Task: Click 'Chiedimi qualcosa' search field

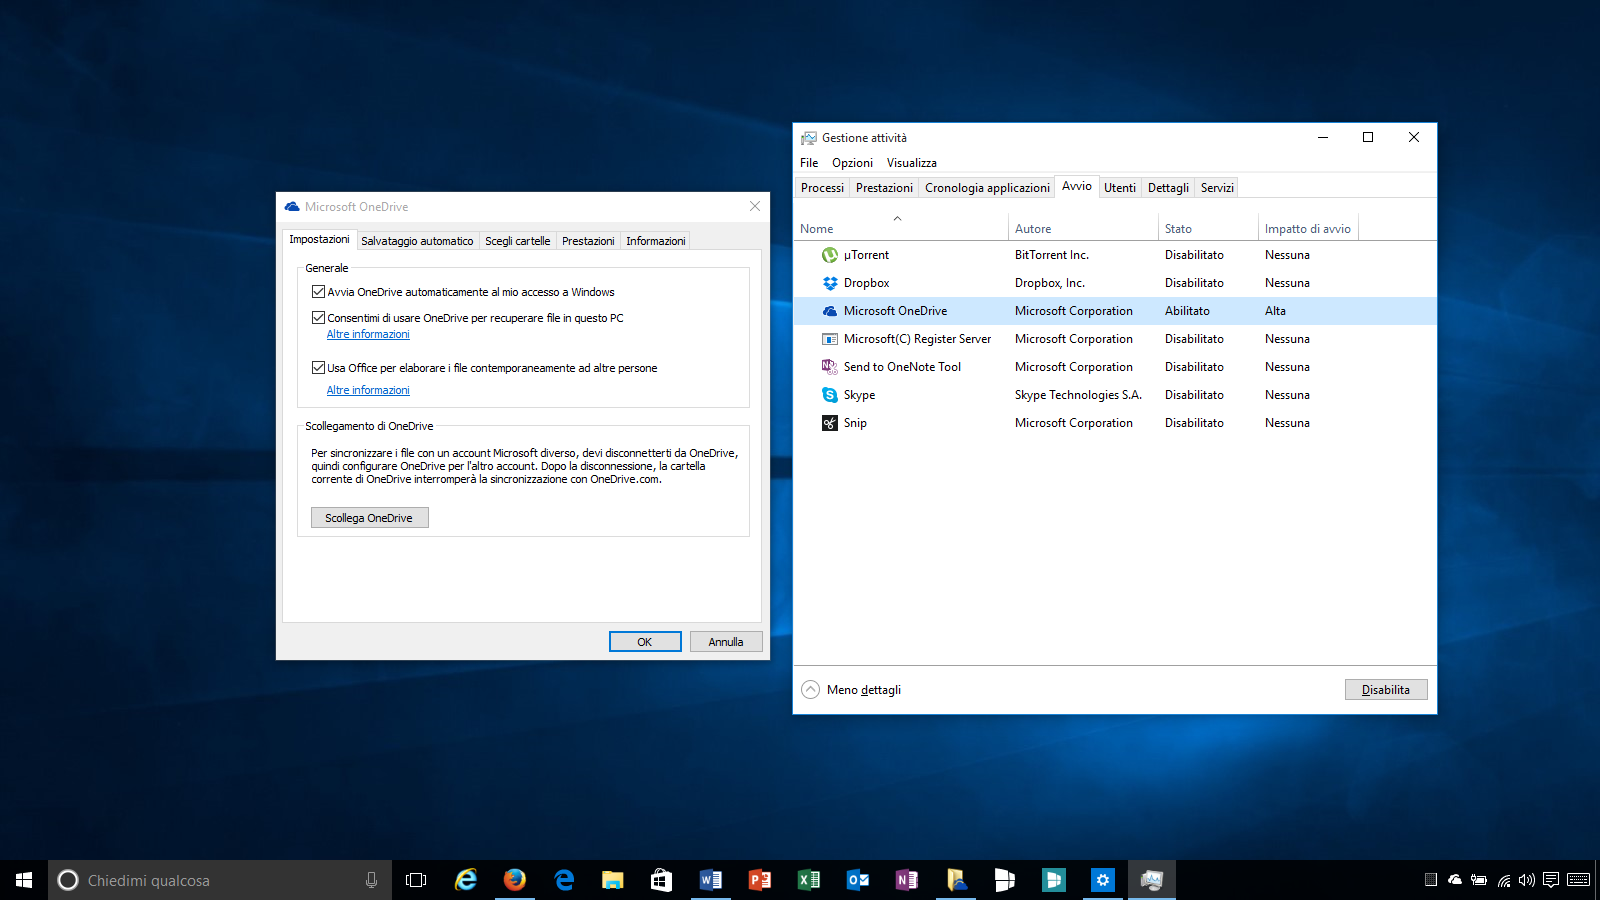Action: tap(220, 880)
